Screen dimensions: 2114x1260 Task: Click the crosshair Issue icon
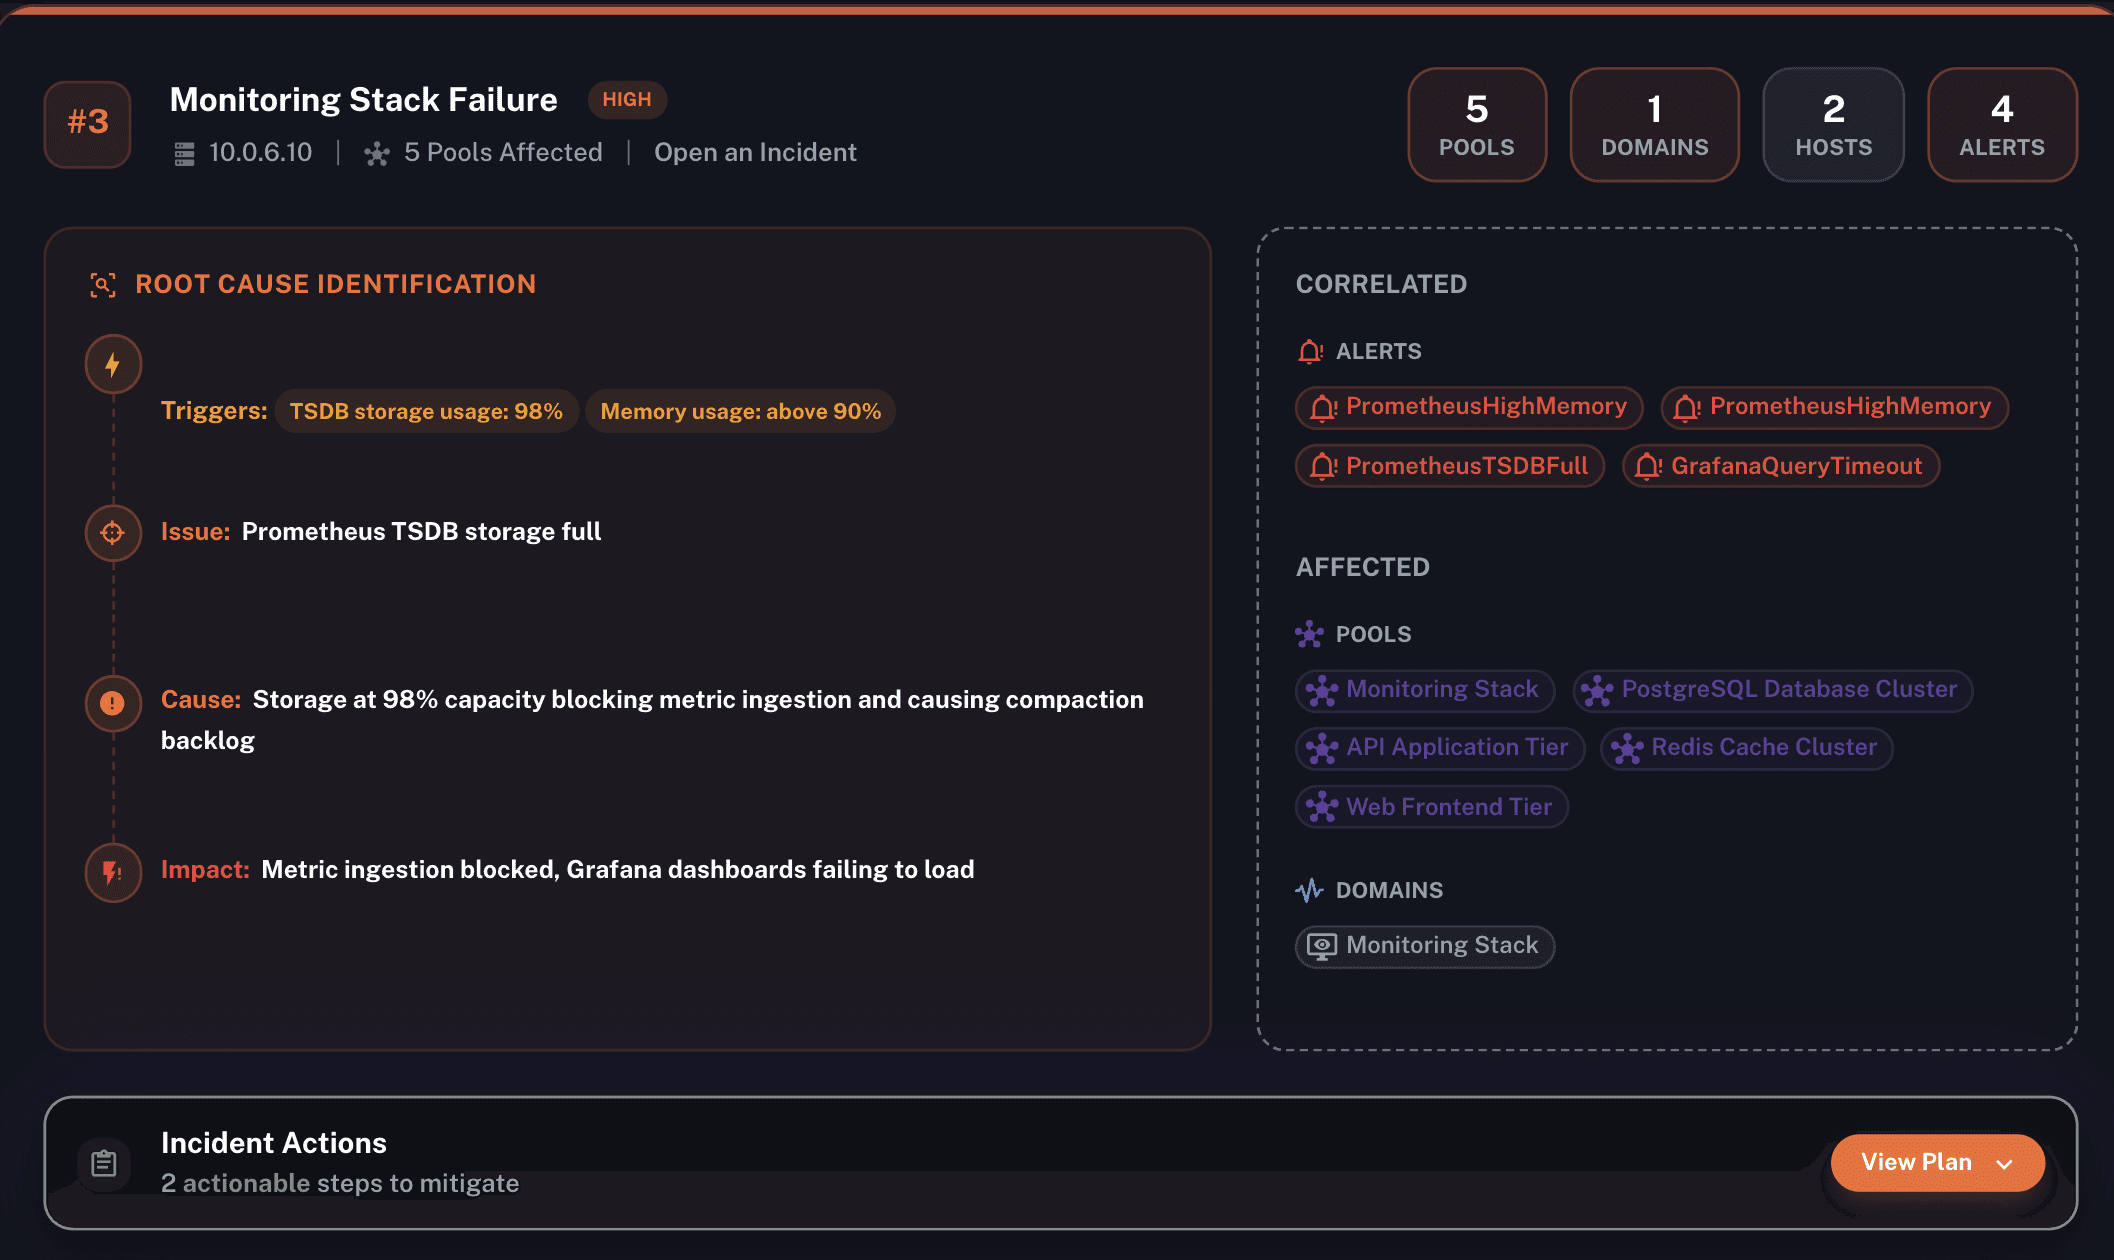[x=113, y=532]
